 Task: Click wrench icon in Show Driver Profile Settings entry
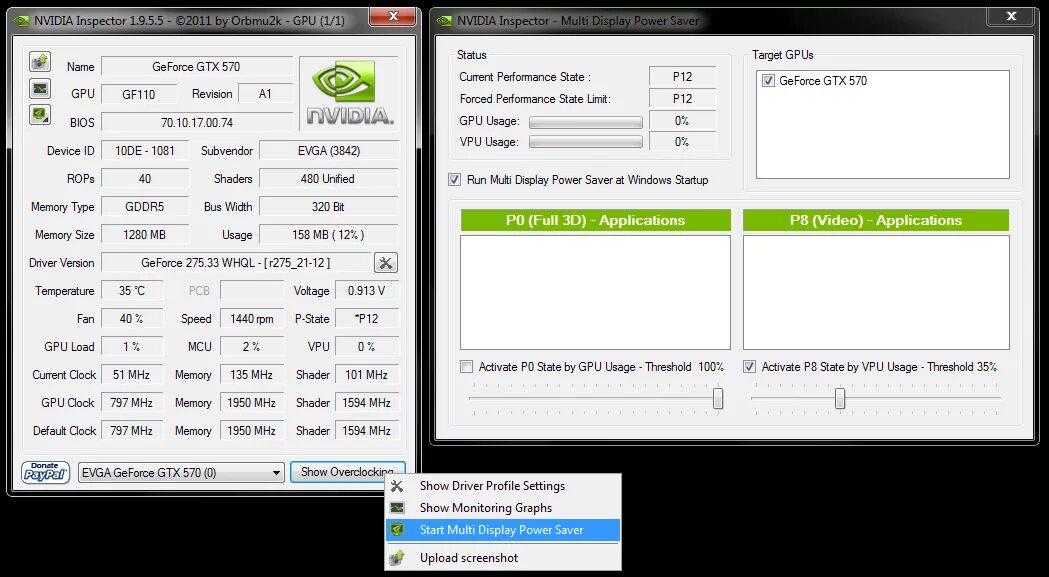tap(397, 486)
